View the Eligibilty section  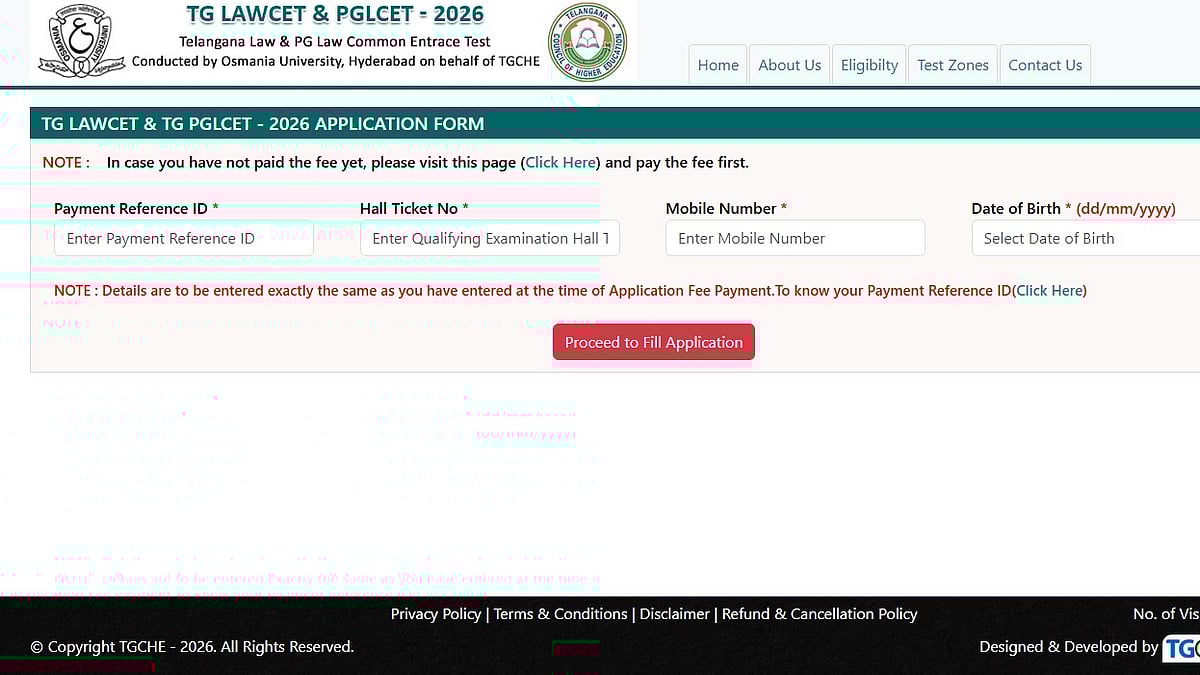[x=869, y=64]
